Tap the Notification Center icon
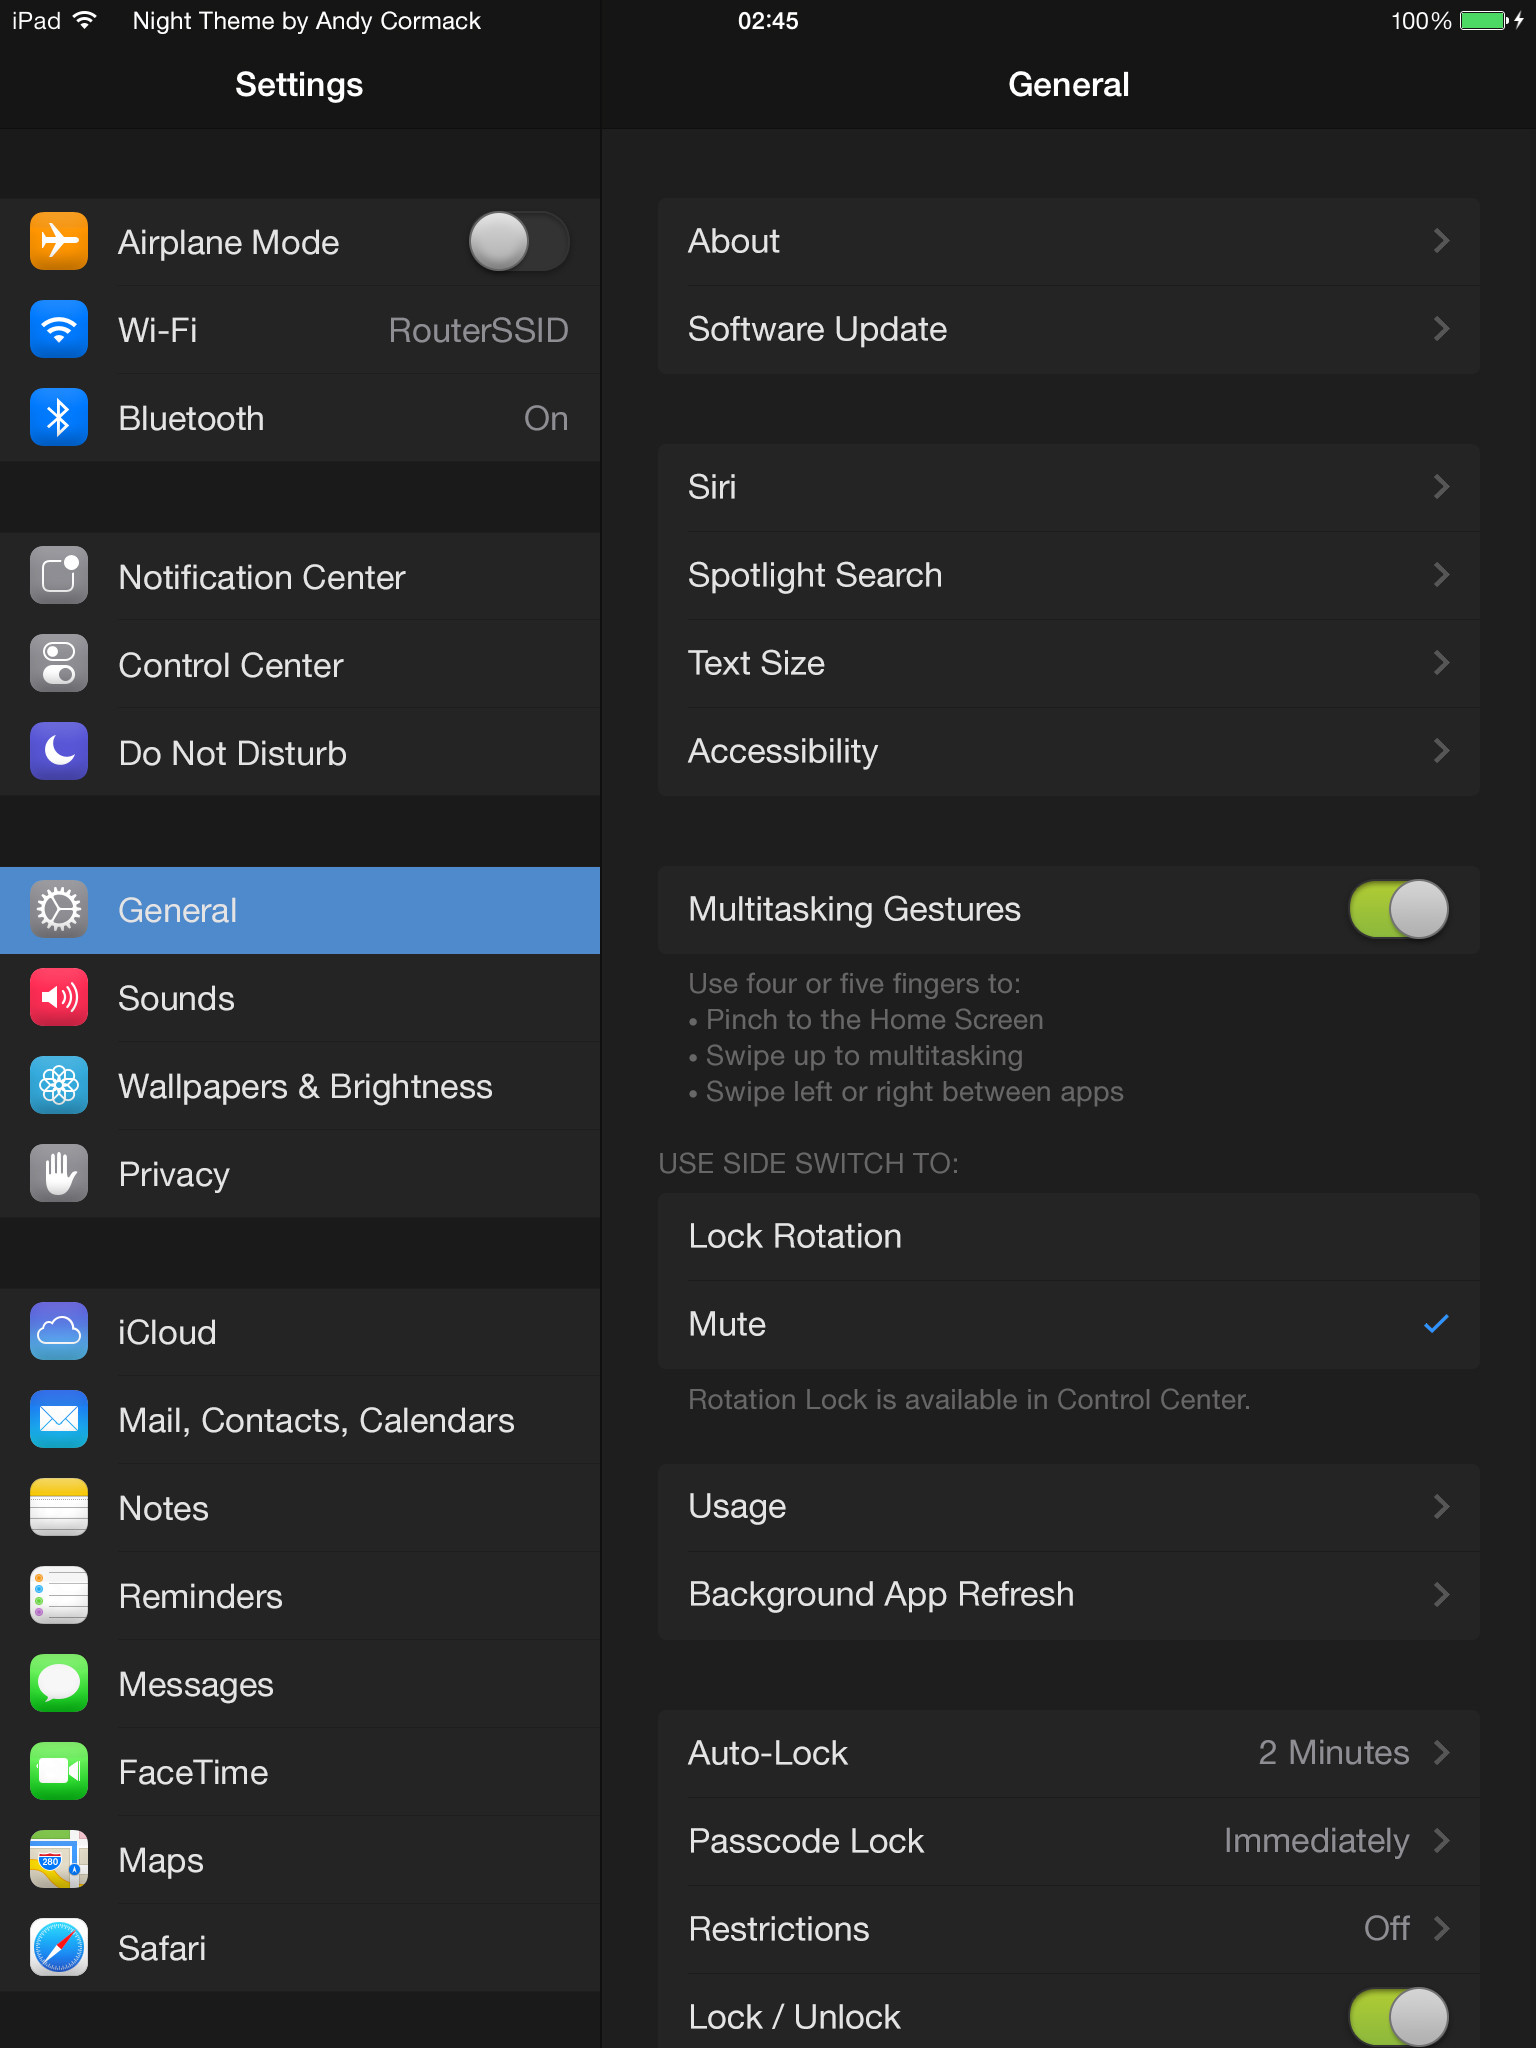Viewport: 1536px width, 2048px height. tap(59, 576)
